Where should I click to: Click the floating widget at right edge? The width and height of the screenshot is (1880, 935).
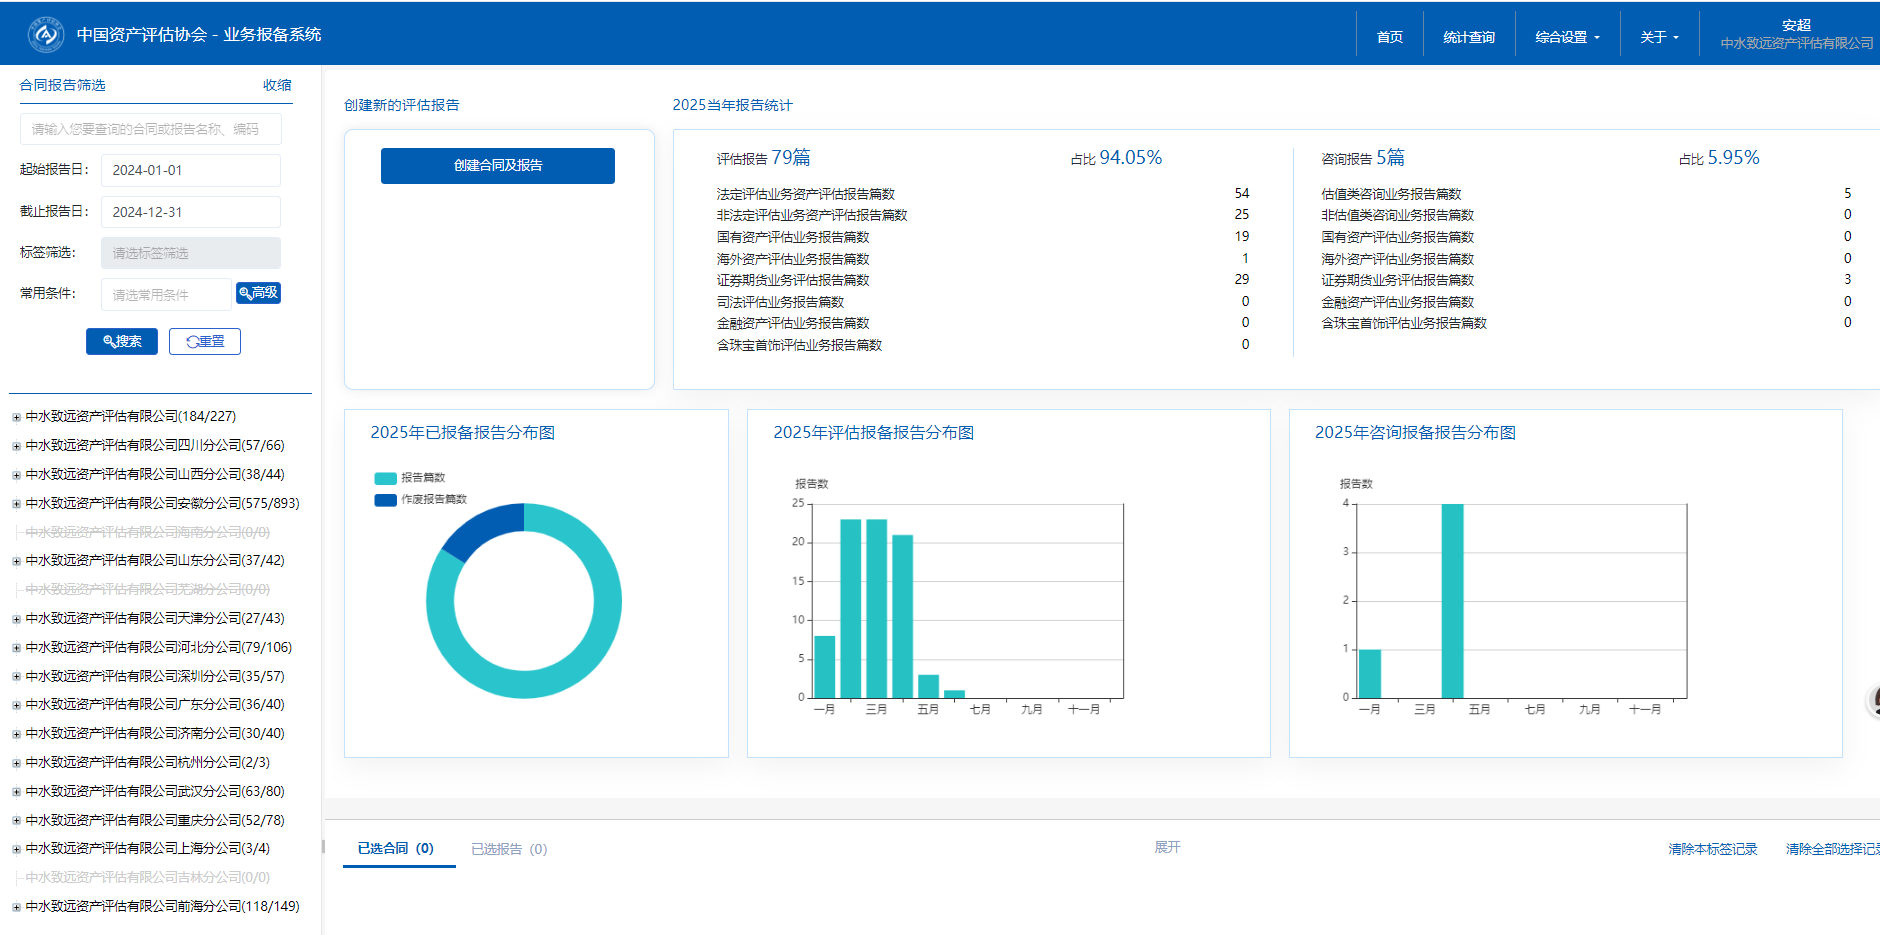pyautogui.click(x=1874, y=701)
